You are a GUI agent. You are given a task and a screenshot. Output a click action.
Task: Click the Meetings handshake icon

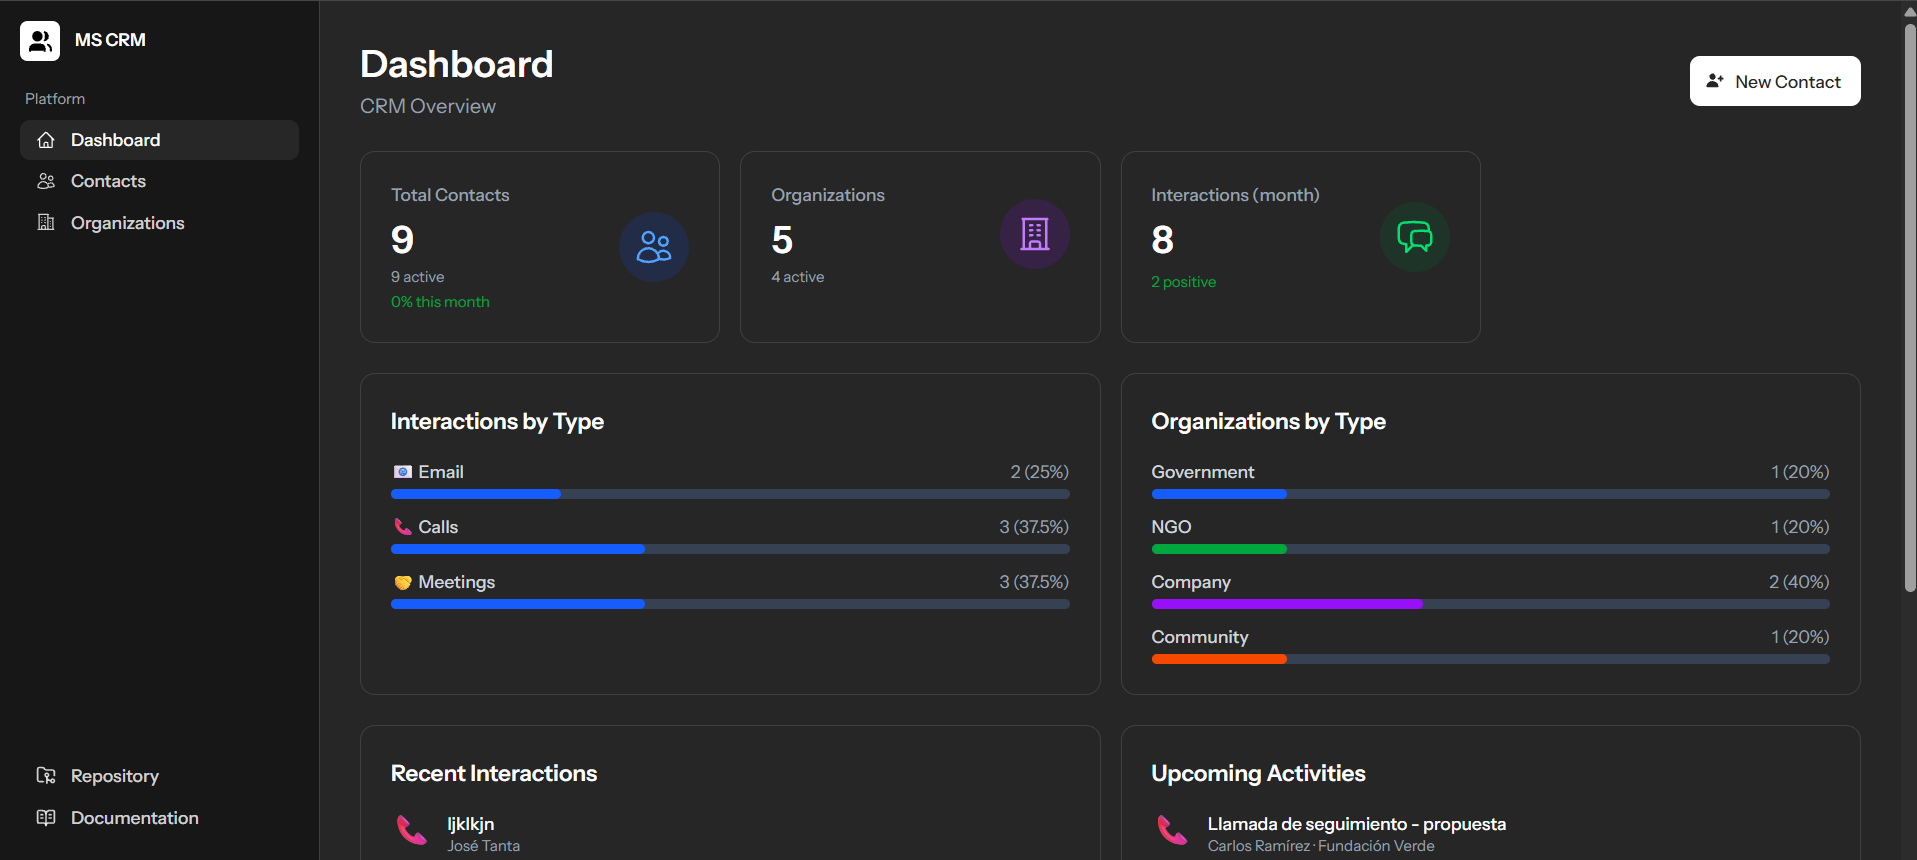[402, 582]
